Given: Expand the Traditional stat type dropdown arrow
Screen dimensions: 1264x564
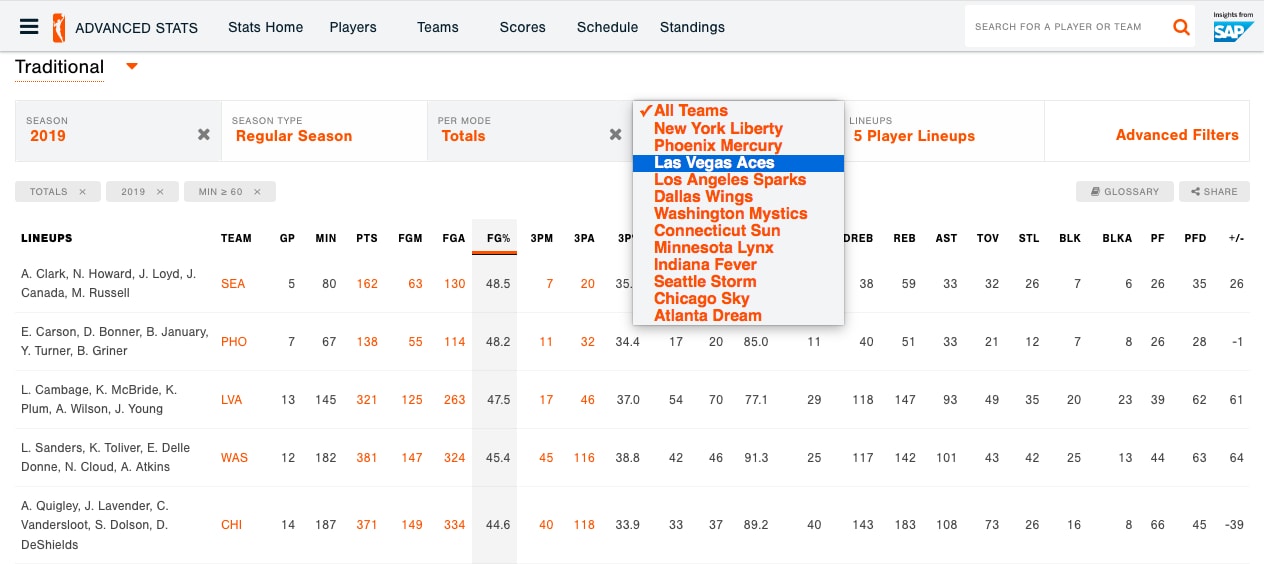Looking at the screenshot, I should (x=132, y=67).
